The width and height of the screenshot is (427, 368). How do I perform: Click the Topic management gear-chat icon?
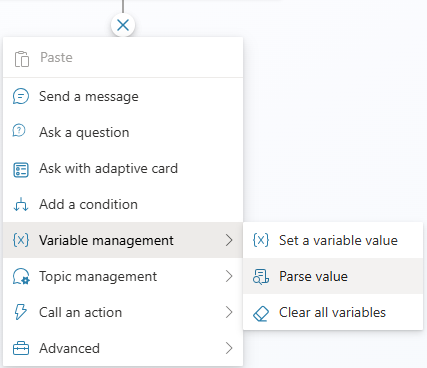point(21,276)
